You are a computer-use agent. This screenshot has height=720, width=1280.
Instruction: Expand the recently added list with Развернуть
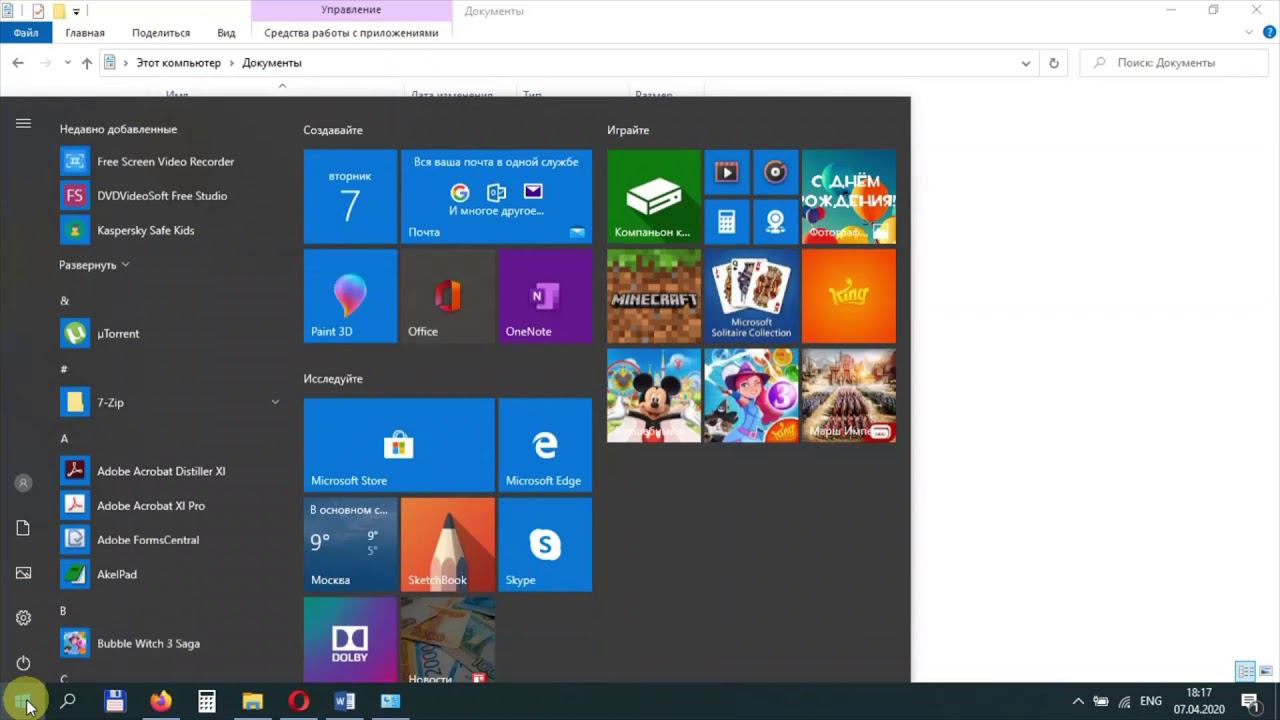coord(94,265)
